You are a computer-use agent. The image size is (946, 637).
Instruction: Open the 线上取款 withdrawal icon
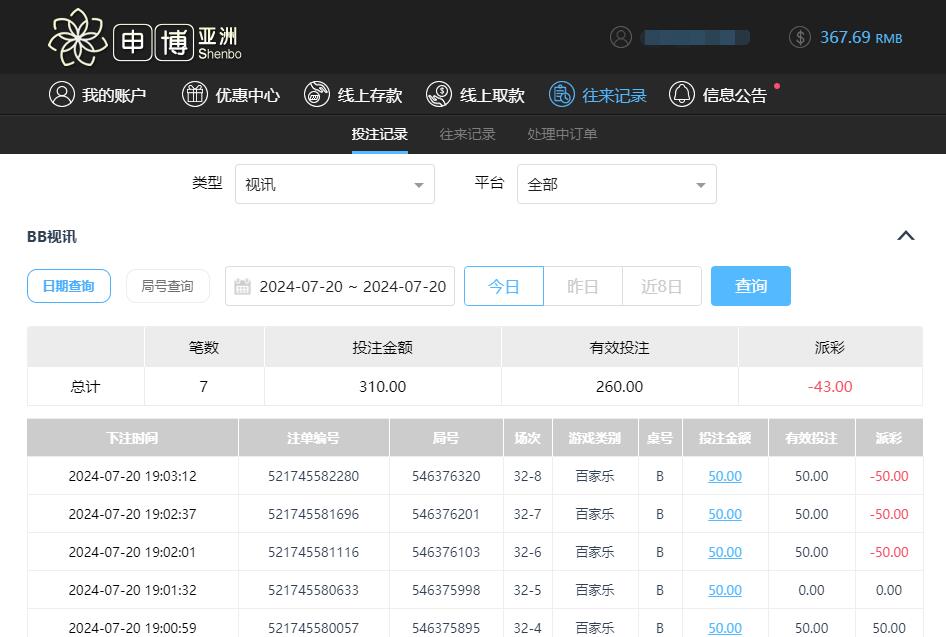pyautogui.click(x=438, y=94)
